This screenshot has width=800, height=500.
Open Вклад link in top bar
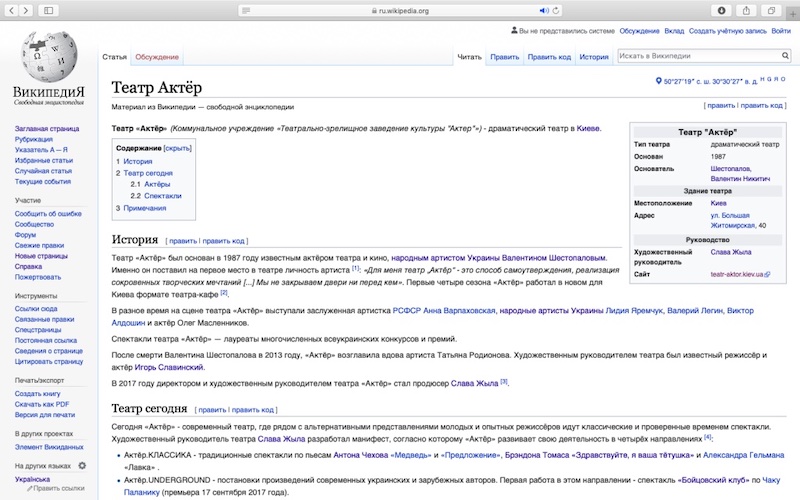pyautogui.click(x=674, y=31)
